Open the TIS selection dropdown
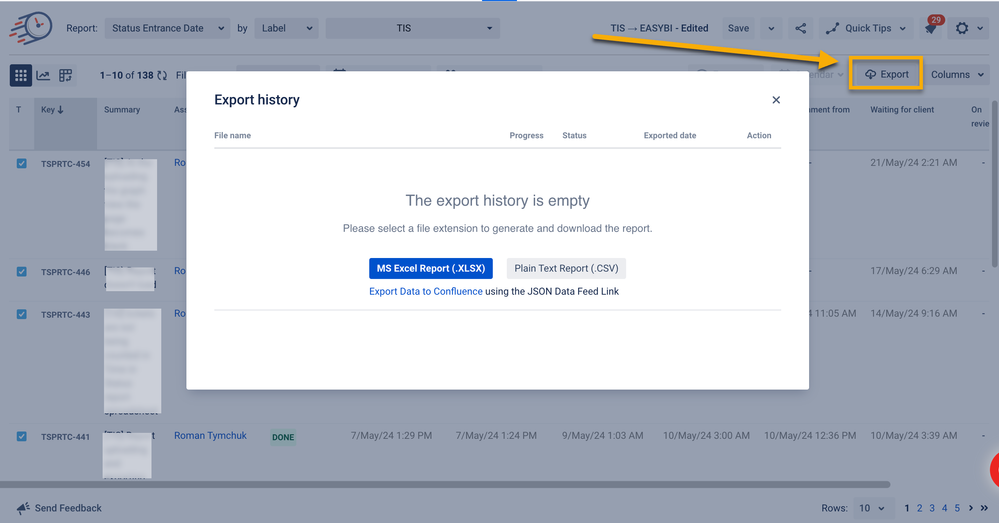999x523 pixels. [412, 28]
